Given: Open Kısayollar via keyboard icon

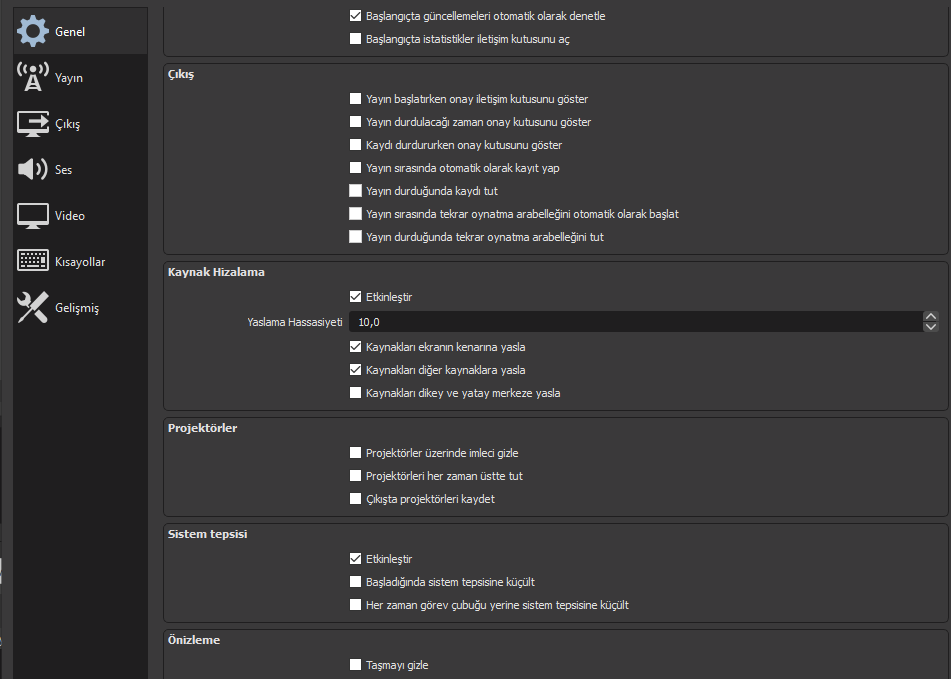Looking at the screenshot, I should (33, 262).
